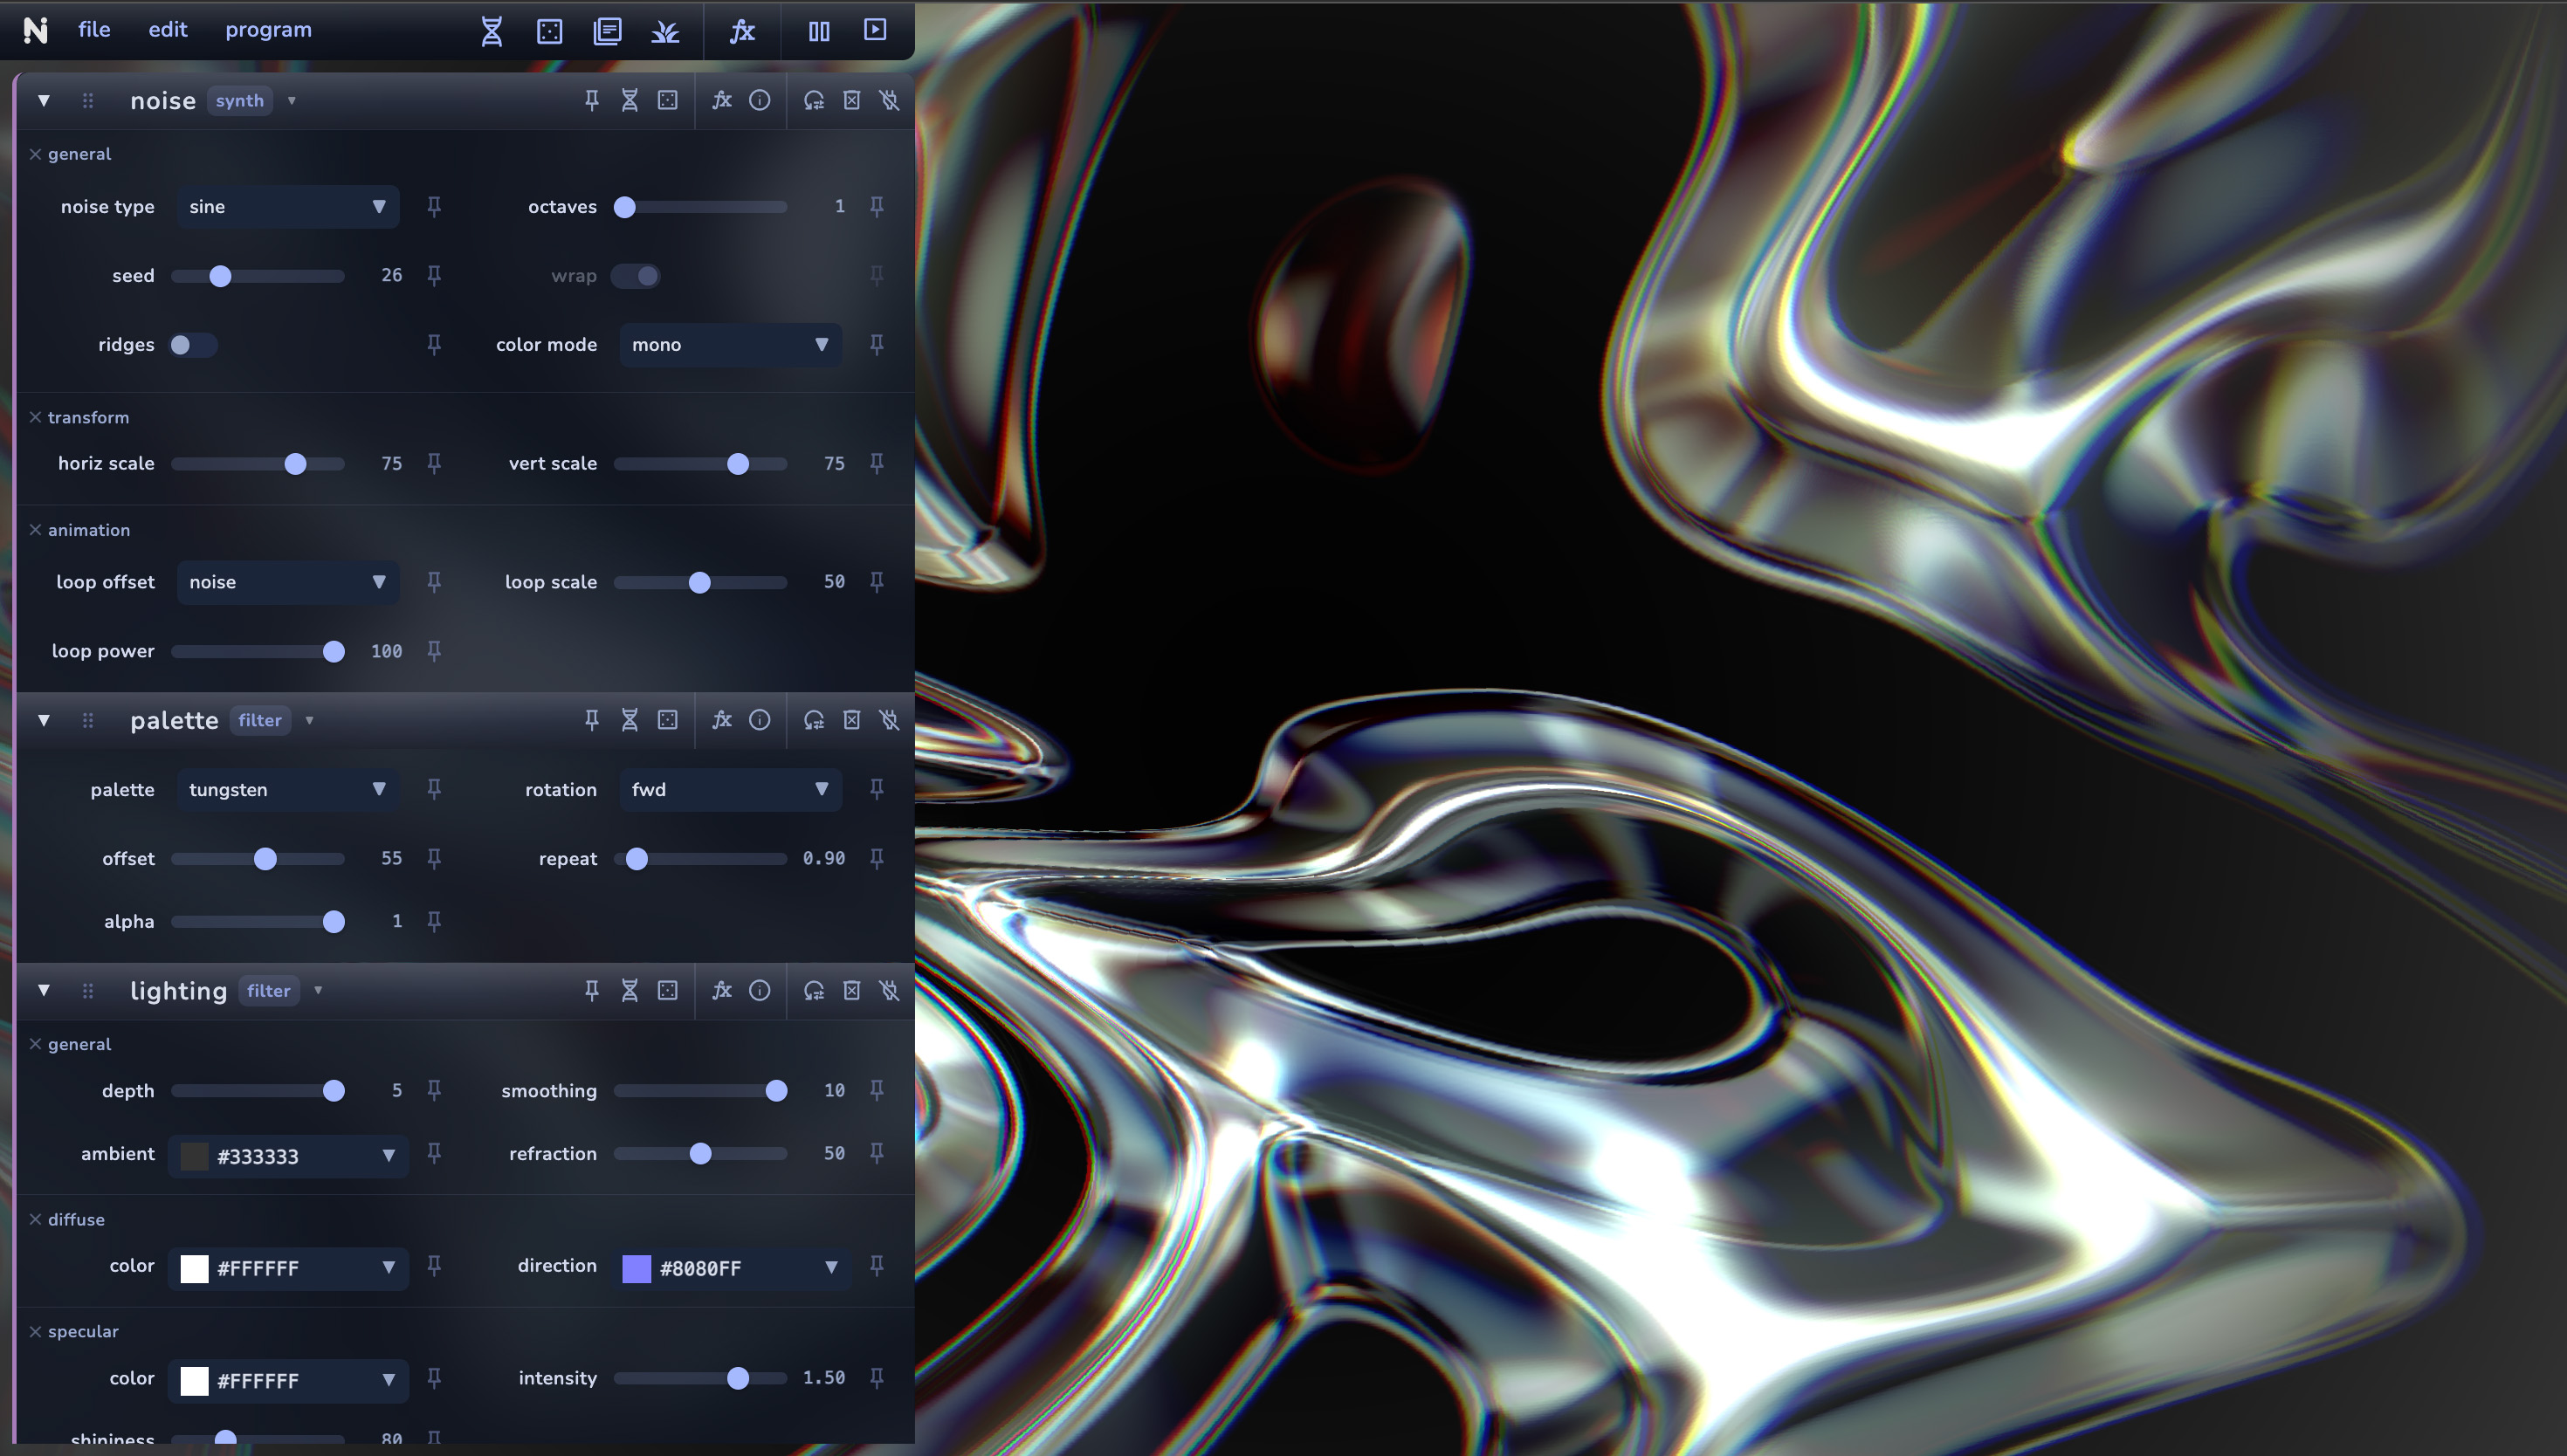Click the synth badge next to noise

[240, 100]
